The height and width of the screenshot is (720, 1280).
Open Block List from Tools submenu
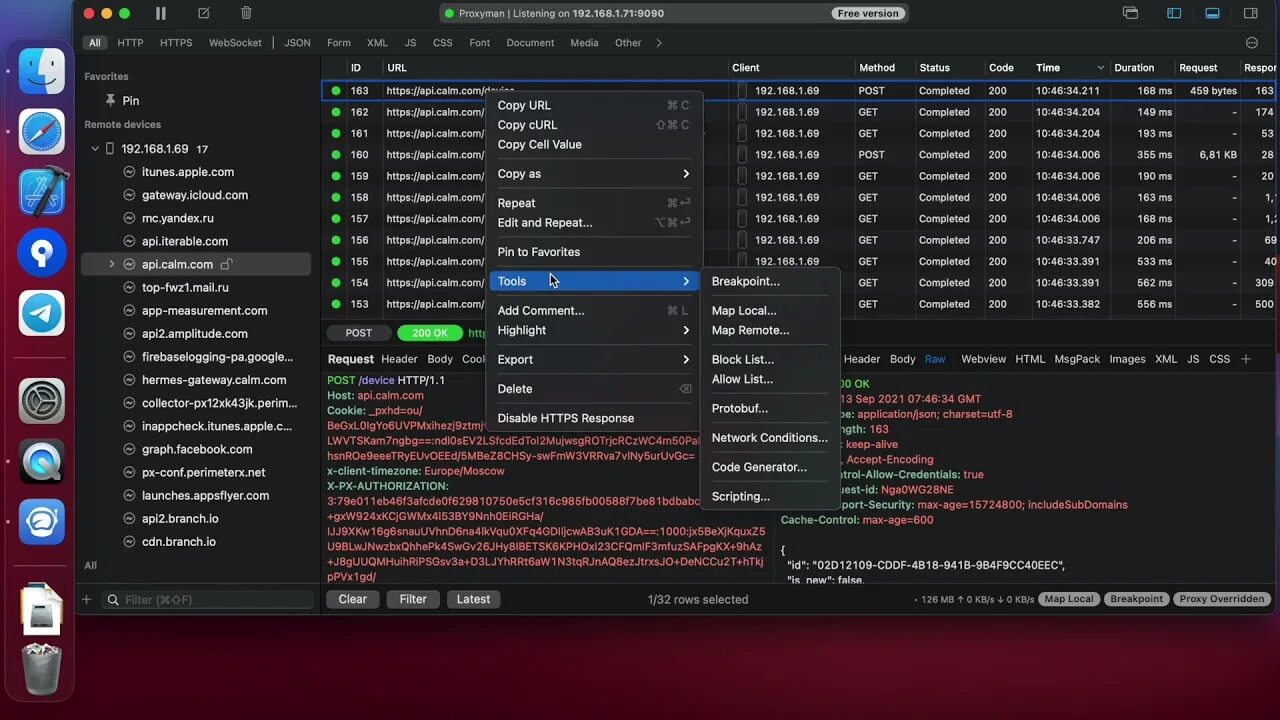pyautogui.click(x=770, y=360)
